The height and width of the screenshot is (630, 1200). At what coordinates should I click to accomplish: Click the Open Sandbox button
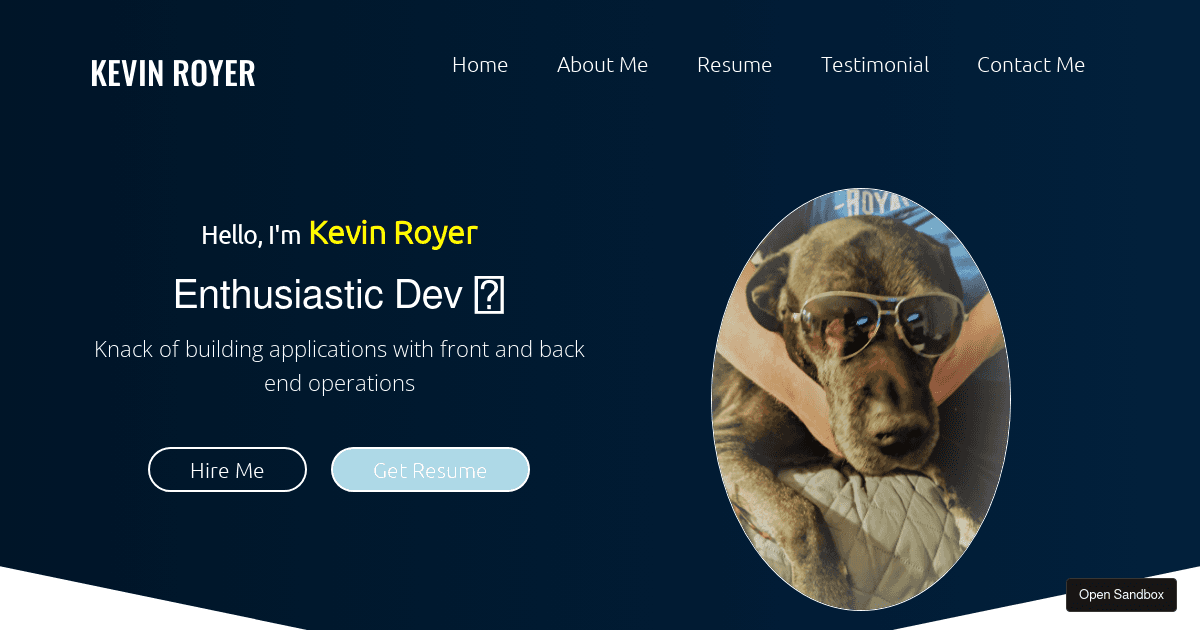click(x=1121, y=595)
